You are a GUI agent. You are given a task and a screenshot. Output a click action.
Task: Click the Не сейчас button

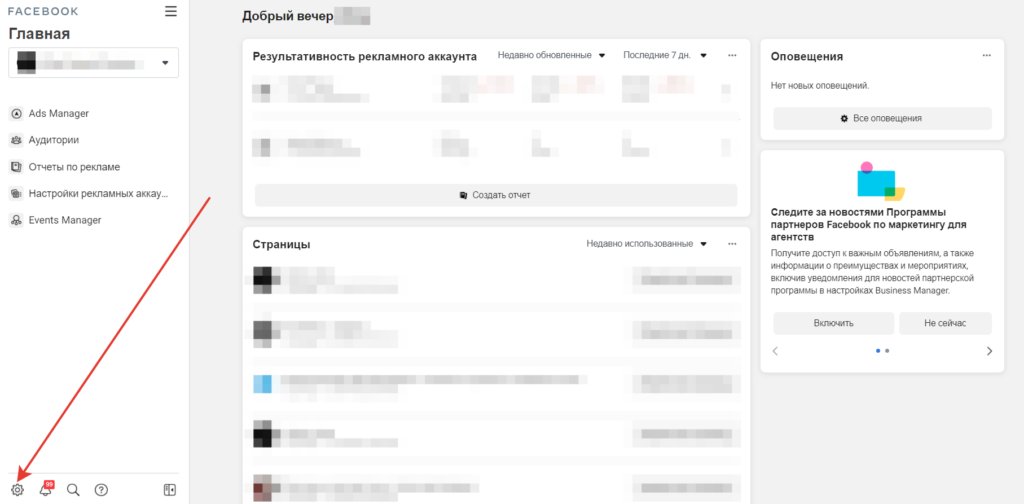[x=945, y=323]
